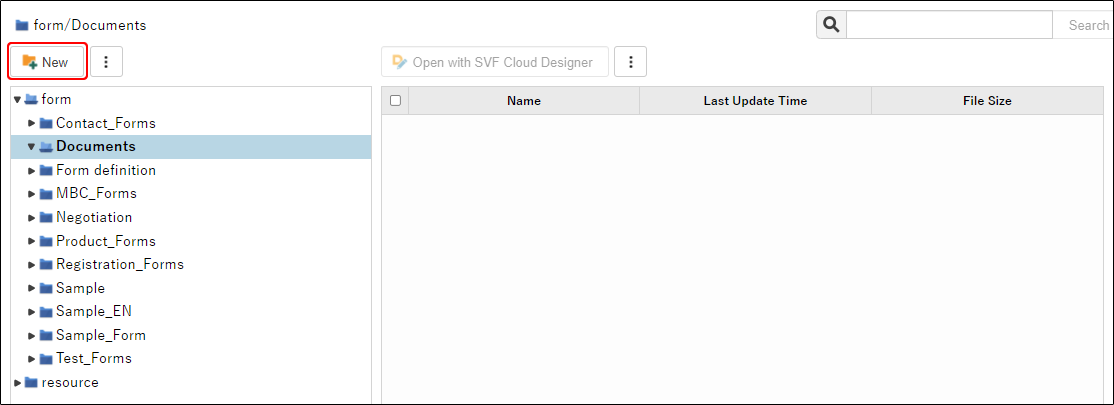This screenshot has width=1114, height=405.
Task: Select the form root tree item
Action: pyautogui.click(x=56, y=99)
